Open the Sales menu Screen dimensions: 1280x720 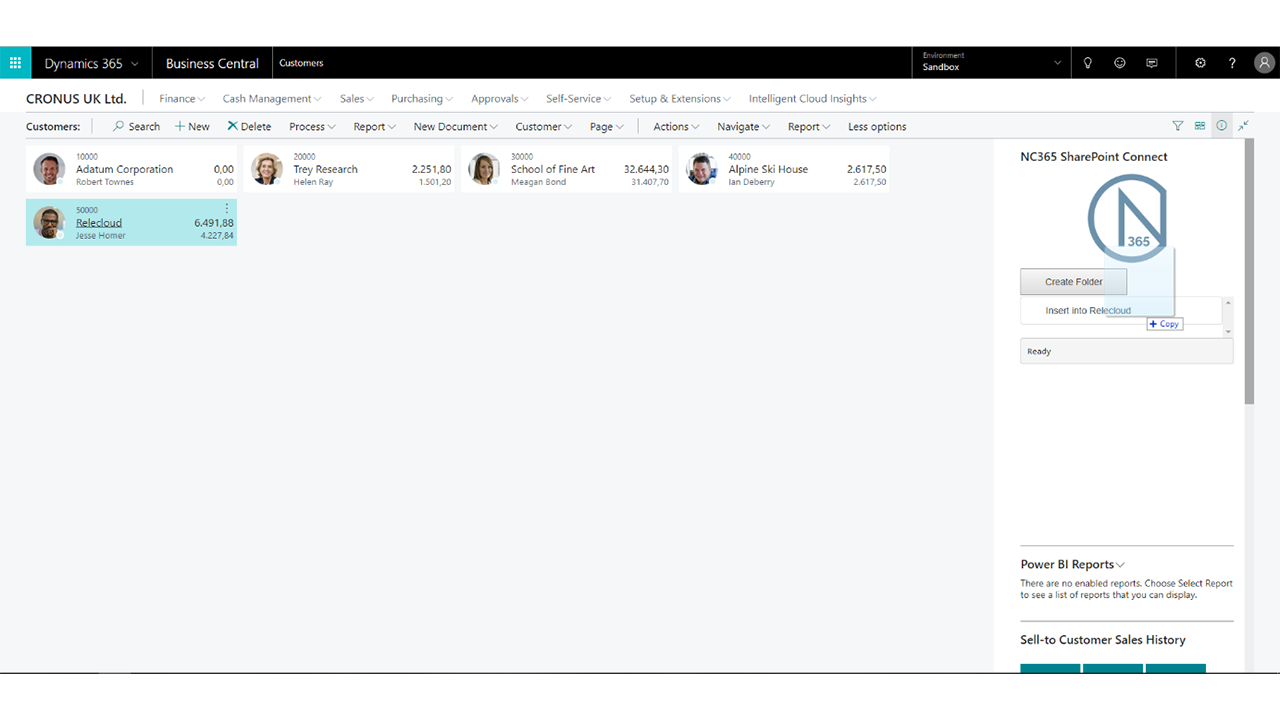357,99
